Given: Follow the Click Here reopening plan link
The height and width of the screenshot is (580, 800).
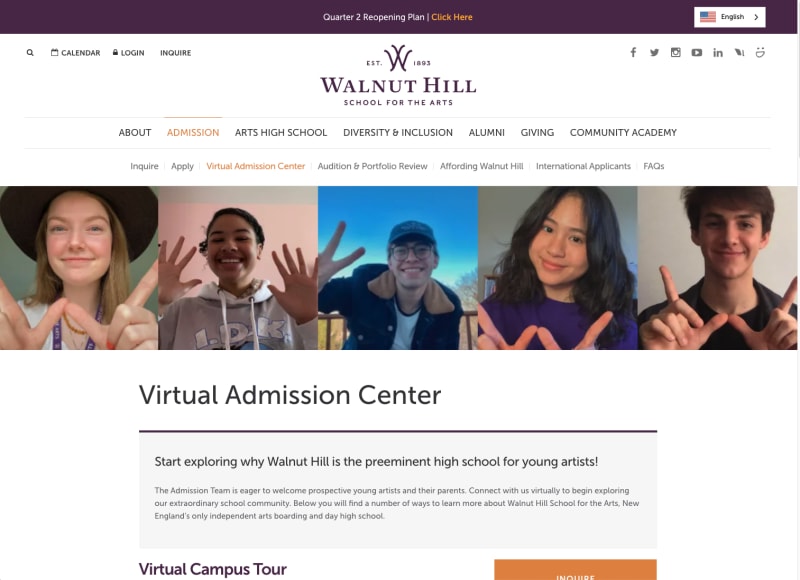Looking at the screenshot, I should (452, 17).
